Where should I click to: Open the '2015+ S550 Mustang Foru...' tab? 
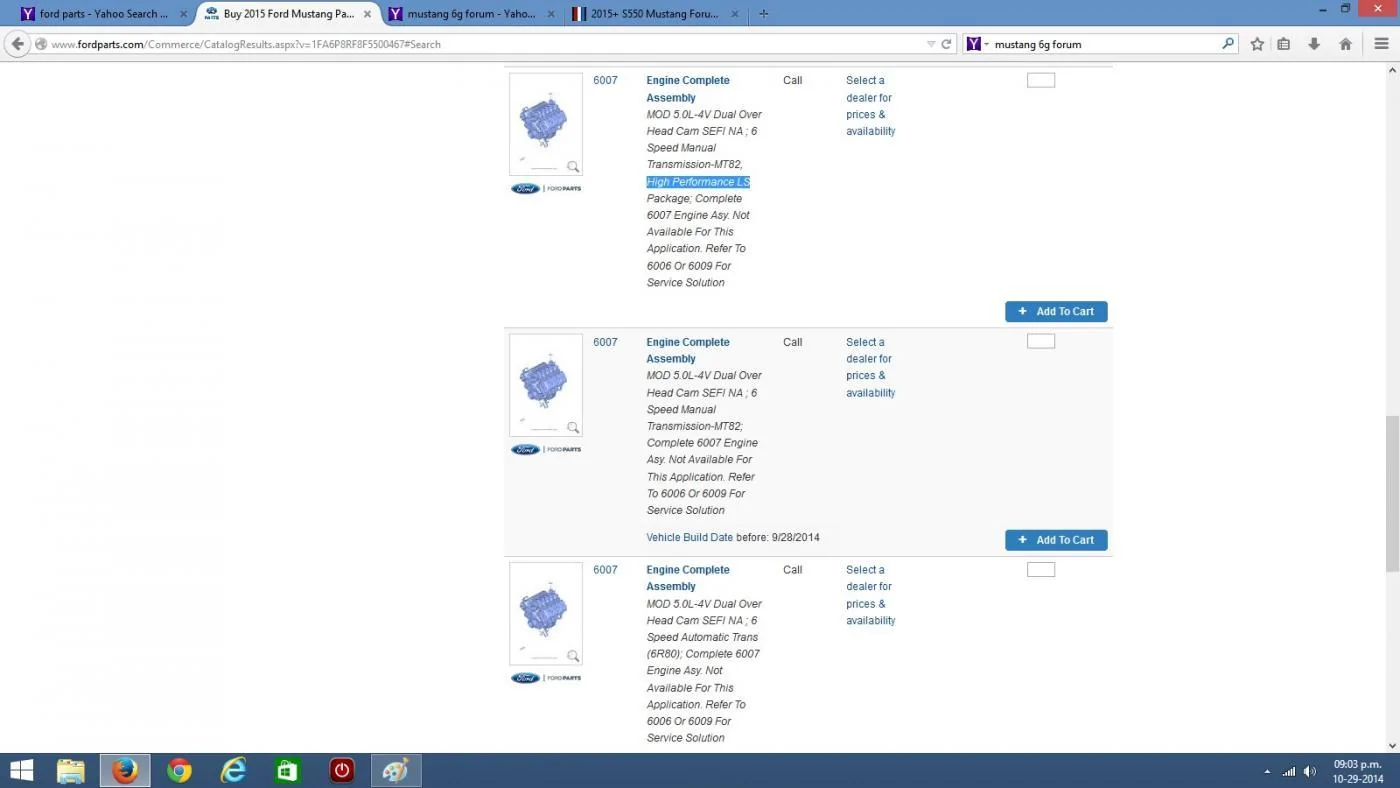coord(655,14)
